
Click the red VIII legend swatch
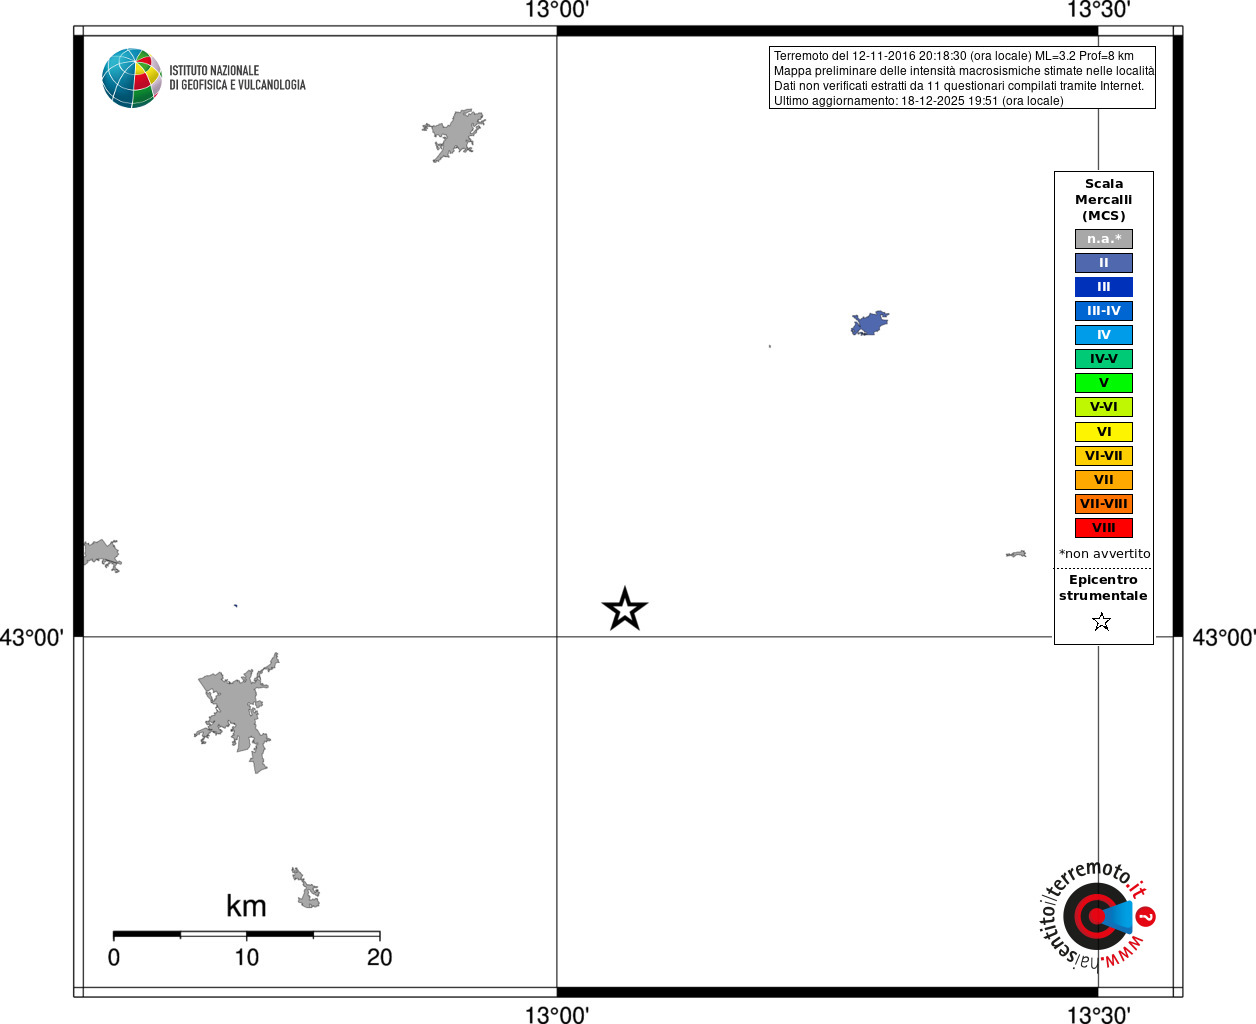click(x=1104, y=528)
